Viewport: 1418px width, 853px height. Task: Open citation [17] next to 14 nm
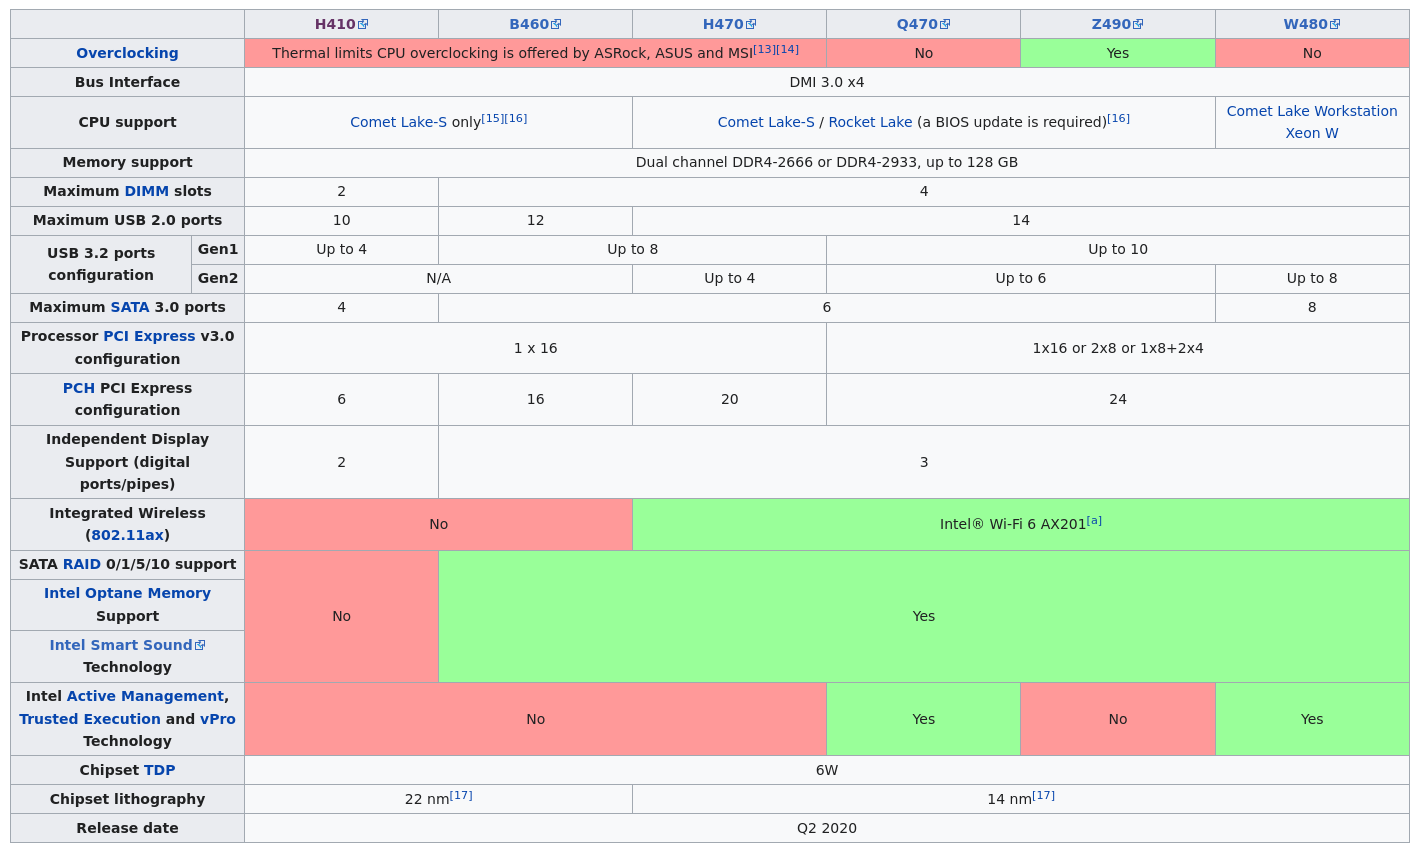[1043, 795]
